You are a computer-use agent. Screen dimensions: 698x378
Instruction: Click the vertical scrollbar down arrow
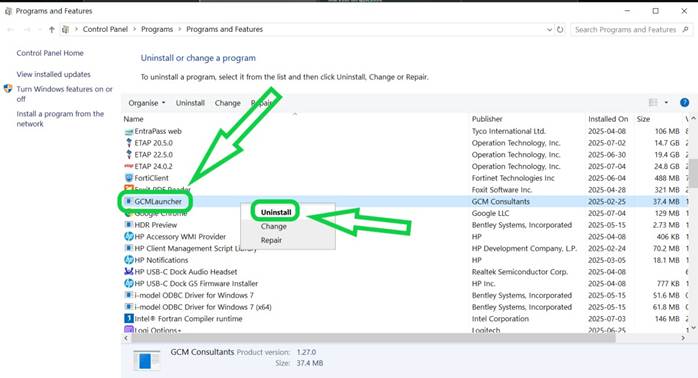tap(693, 328)
